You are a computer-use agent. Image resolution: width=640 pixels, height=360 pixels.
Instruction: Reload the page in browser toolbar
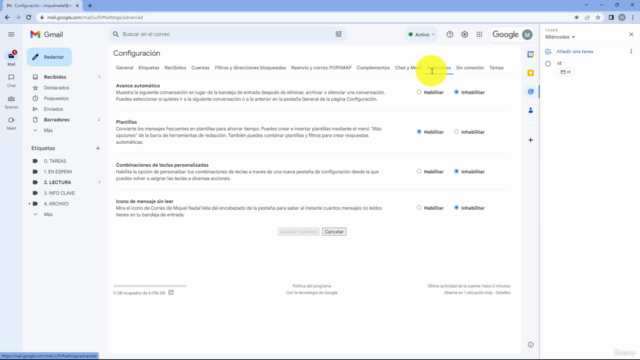(29, 18)
